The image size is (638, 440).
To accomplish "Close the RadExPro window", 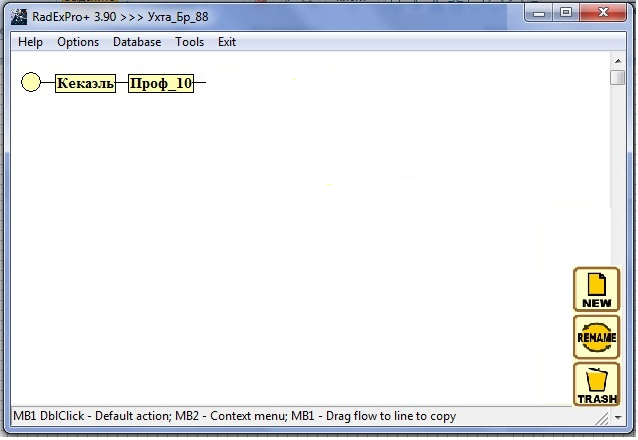I will (x=603, y=13).
